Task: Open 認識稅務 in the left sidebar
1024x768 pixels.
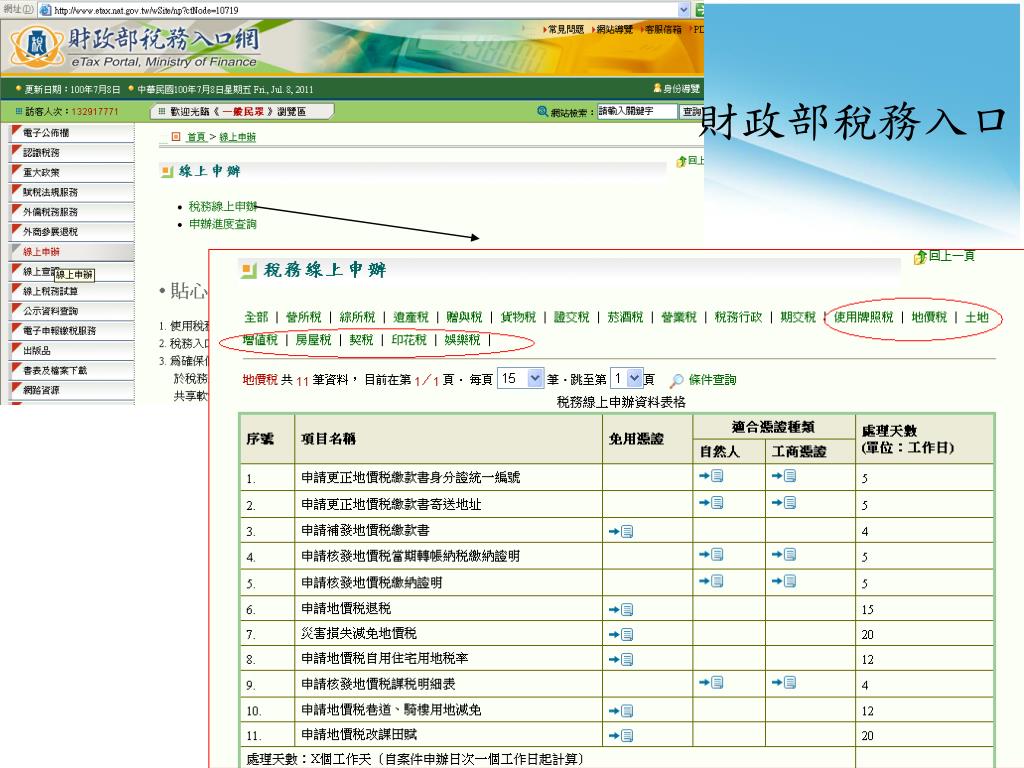Action: [71, 152]
